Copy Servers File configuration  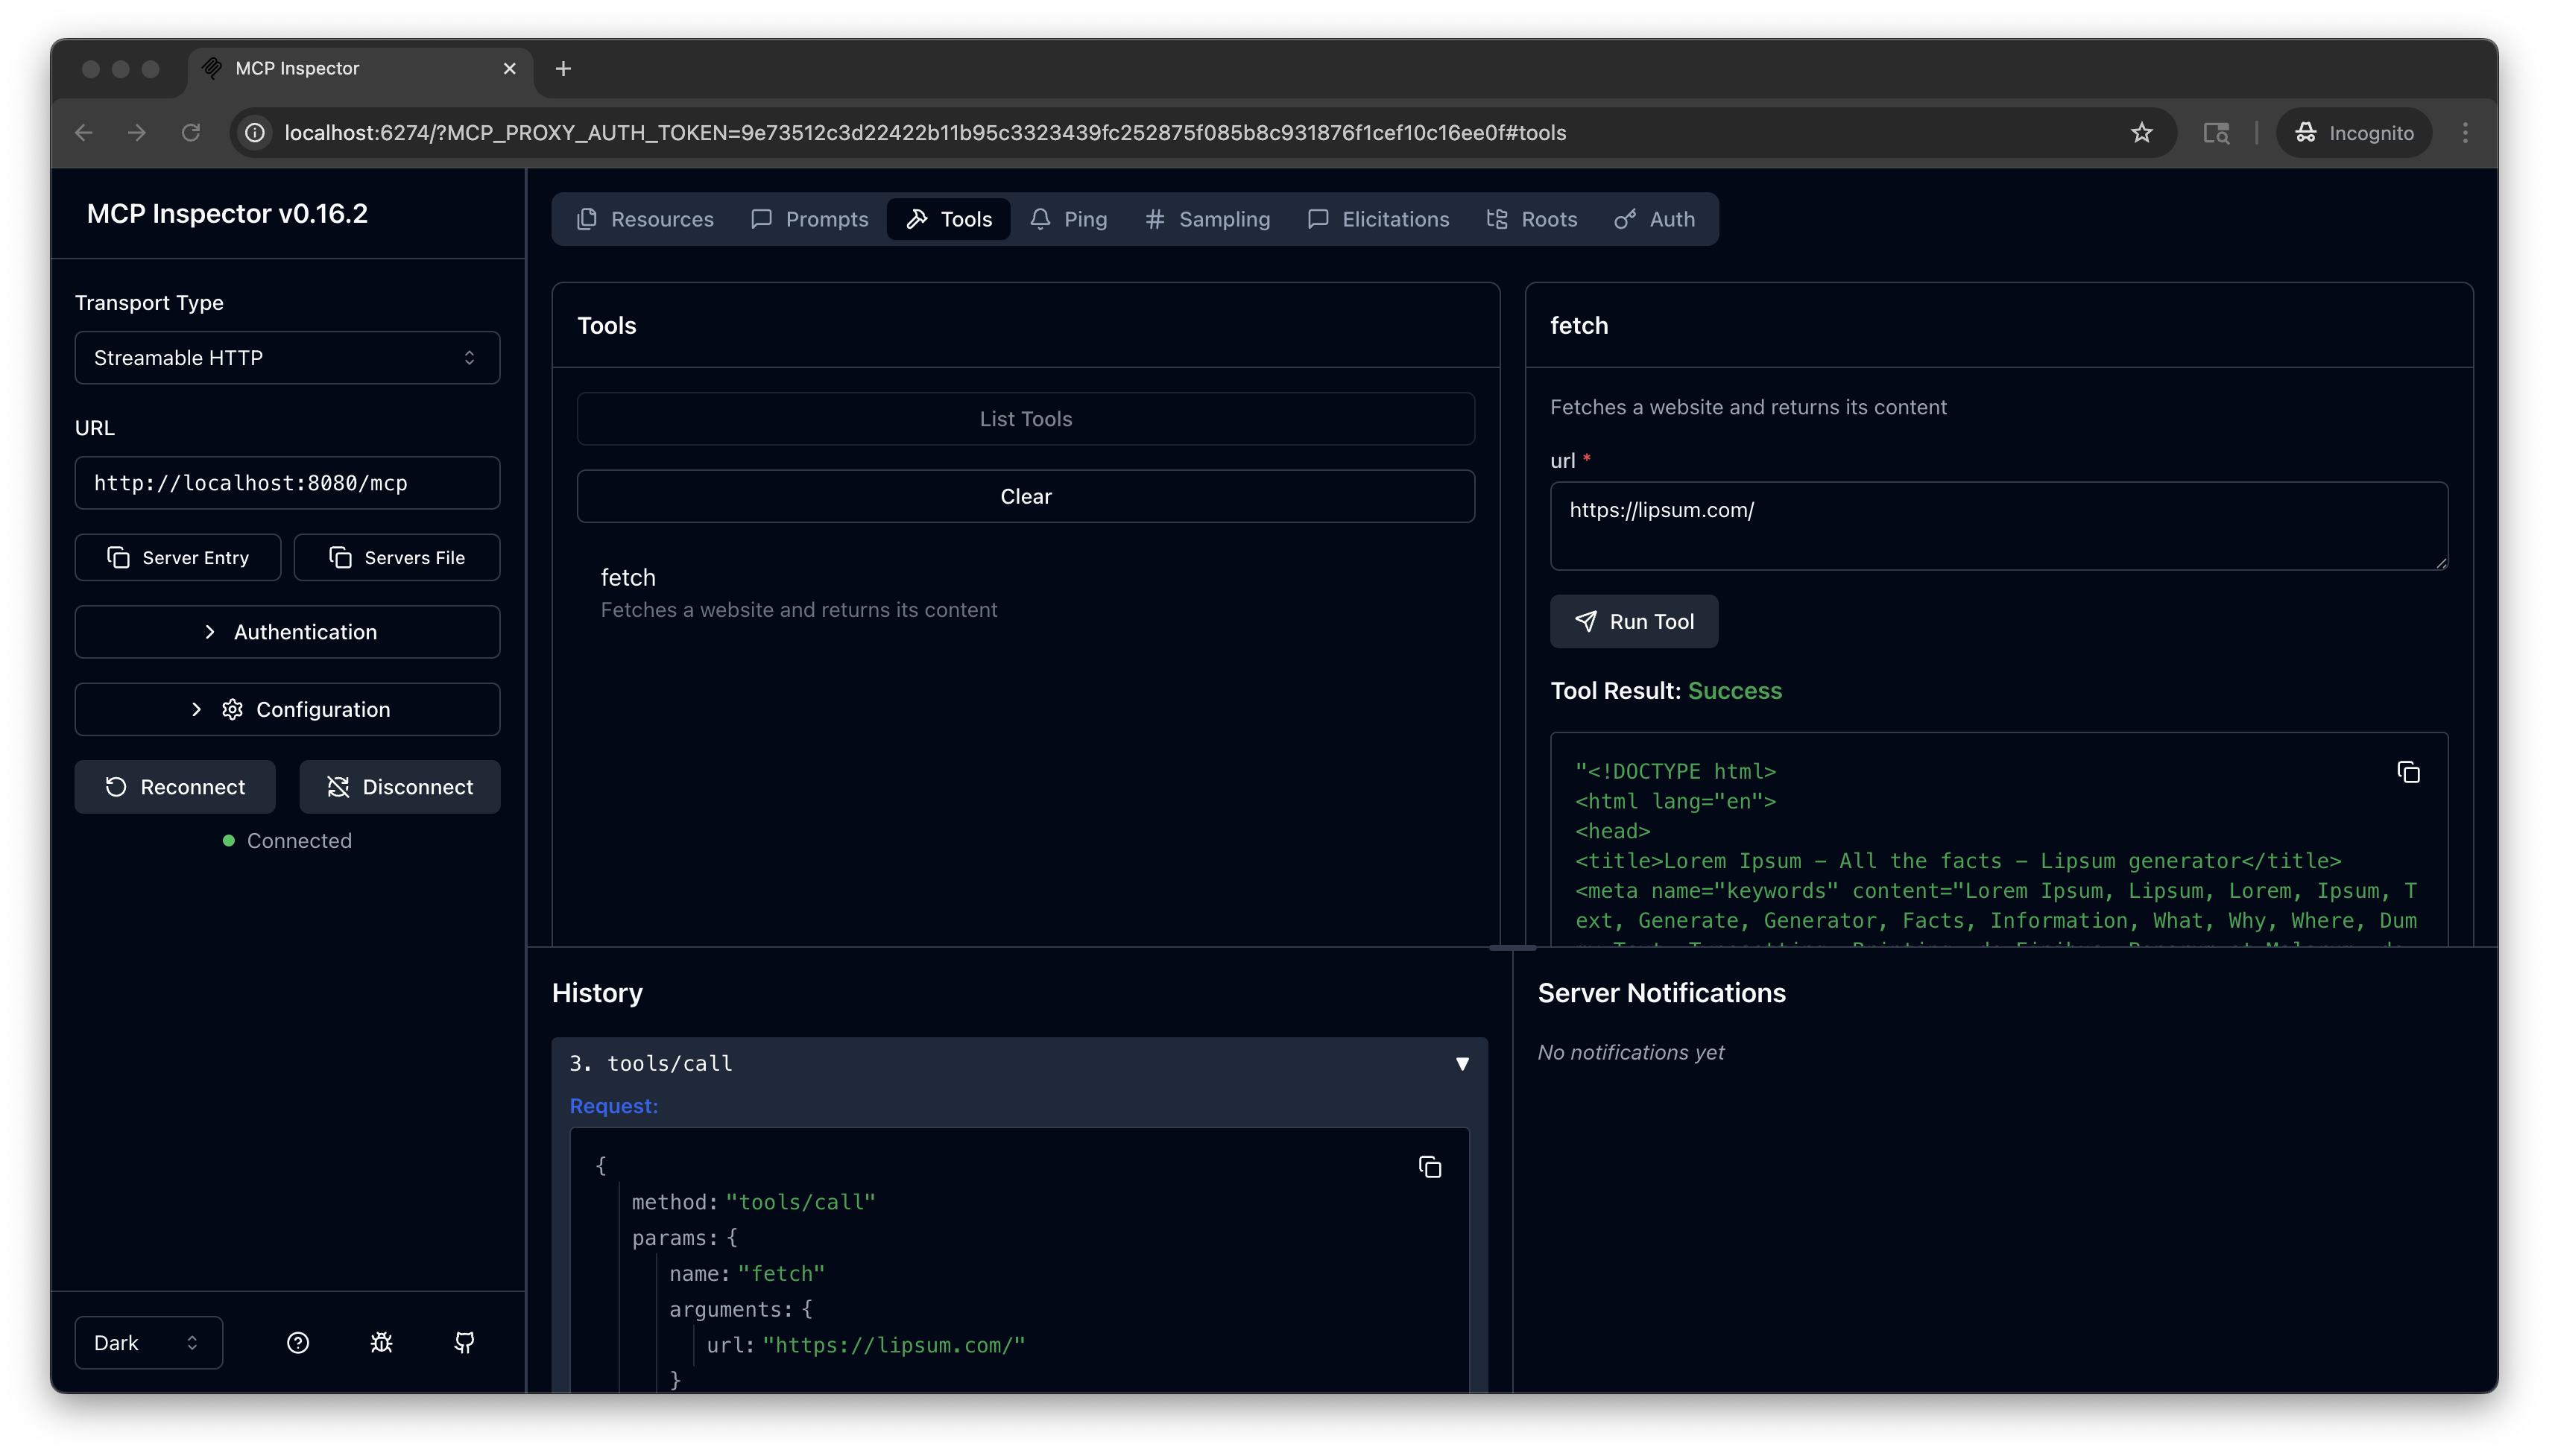point(397,557)
